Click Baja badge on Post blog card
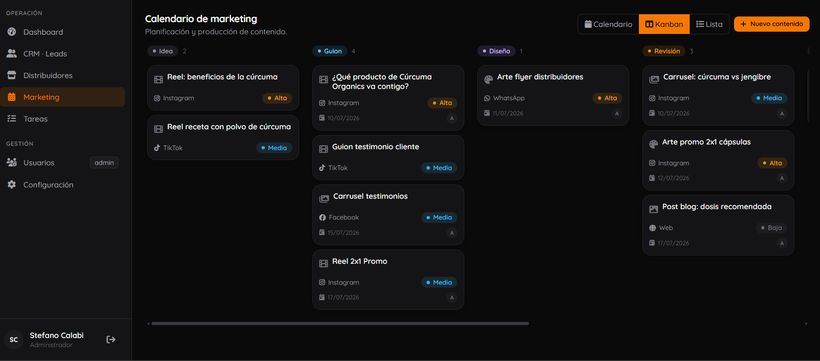 tap(771, 228)
